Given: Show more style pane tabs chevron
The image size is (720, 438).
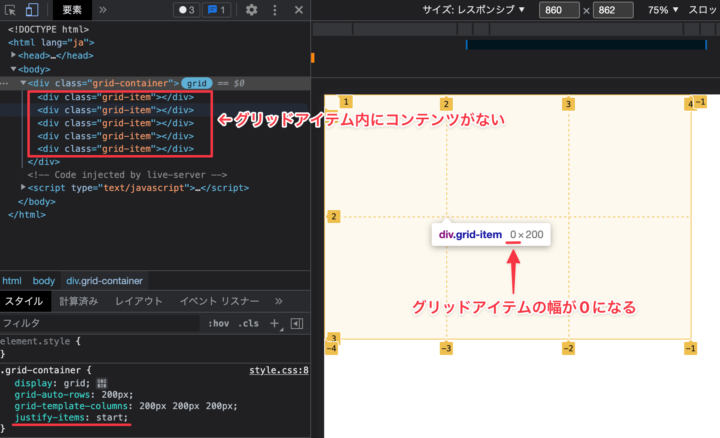Looking at the screenshot, I should (x=279, y=301).
